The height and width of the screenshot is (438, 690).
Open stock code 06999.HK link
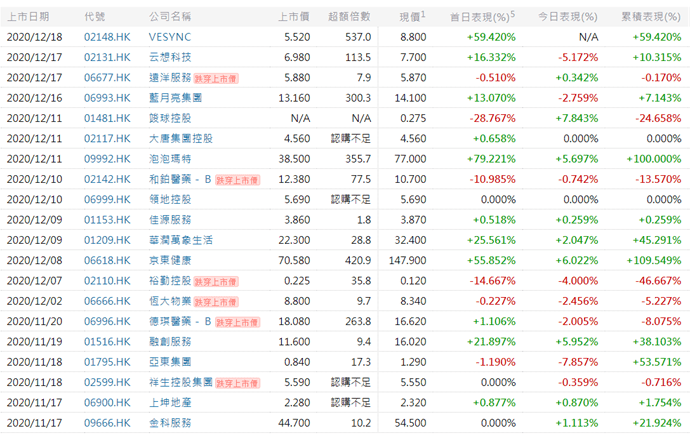107,199
